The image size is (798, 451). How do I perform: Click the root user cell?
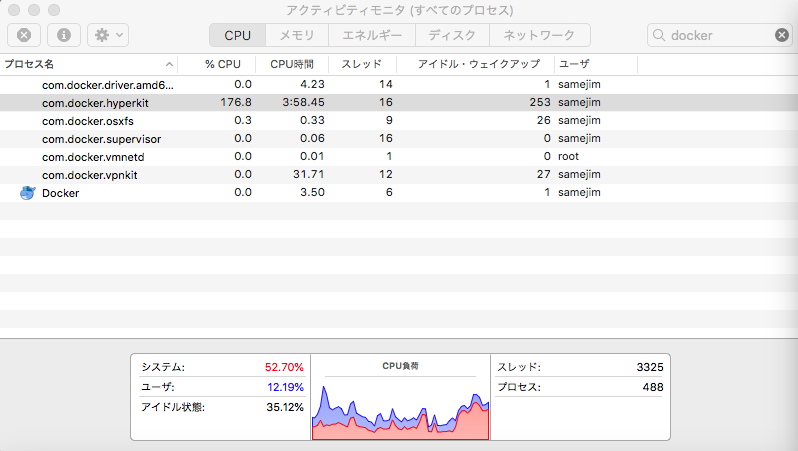pyautogui.click(x=568, y=156)
